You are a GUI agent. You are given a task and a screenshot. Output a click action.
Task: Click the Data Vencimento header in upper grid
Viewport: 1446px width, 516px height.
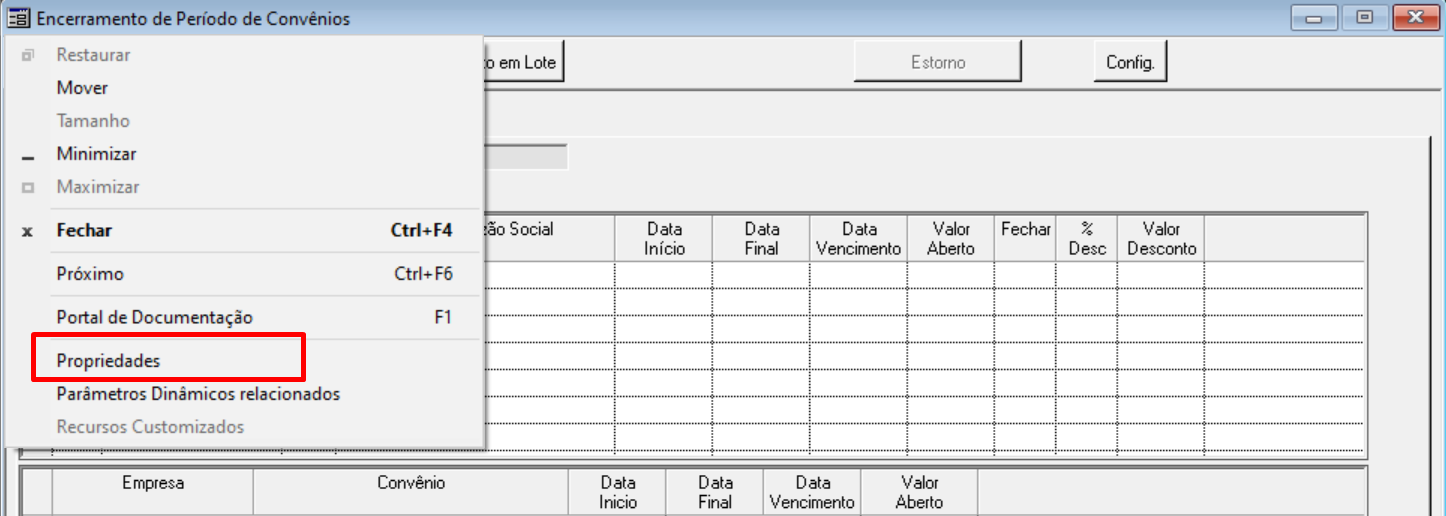point(859,239)
